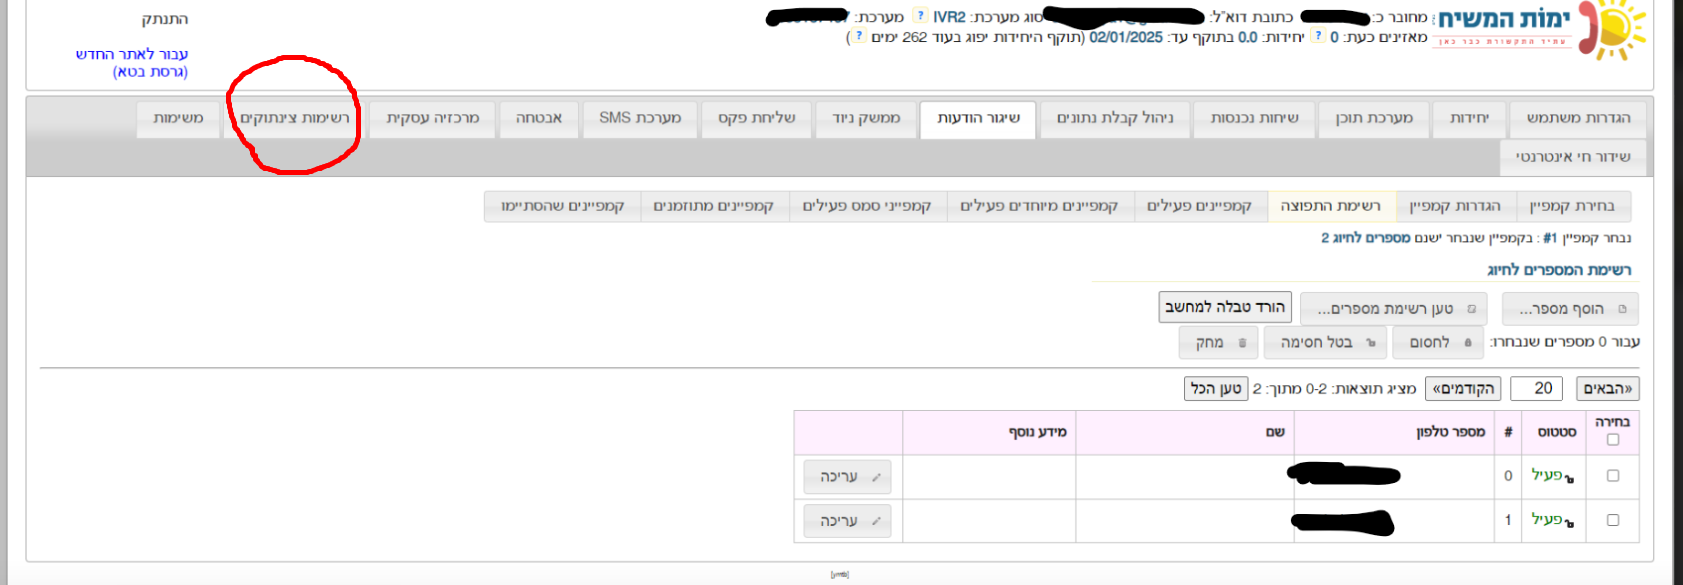The width and height of the screenshot is (1683, 585).
Task: Click the help icon after IVR2 system type
Action: pyautogui.click(x=921, y=16)
